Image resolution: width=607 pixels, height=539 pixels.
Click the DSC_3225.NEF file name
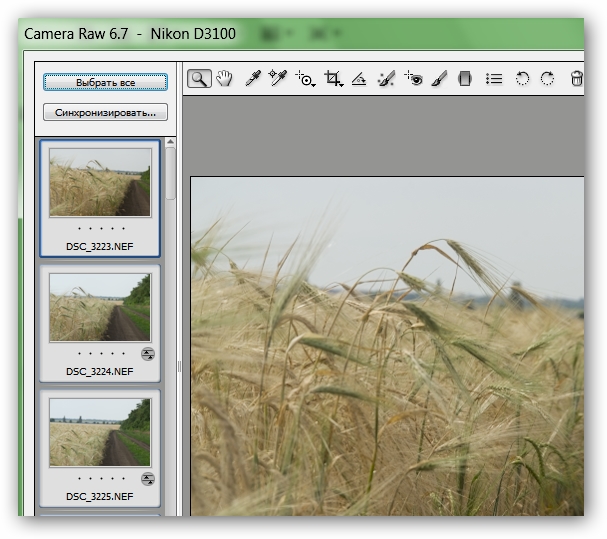[x=100, y=497]
